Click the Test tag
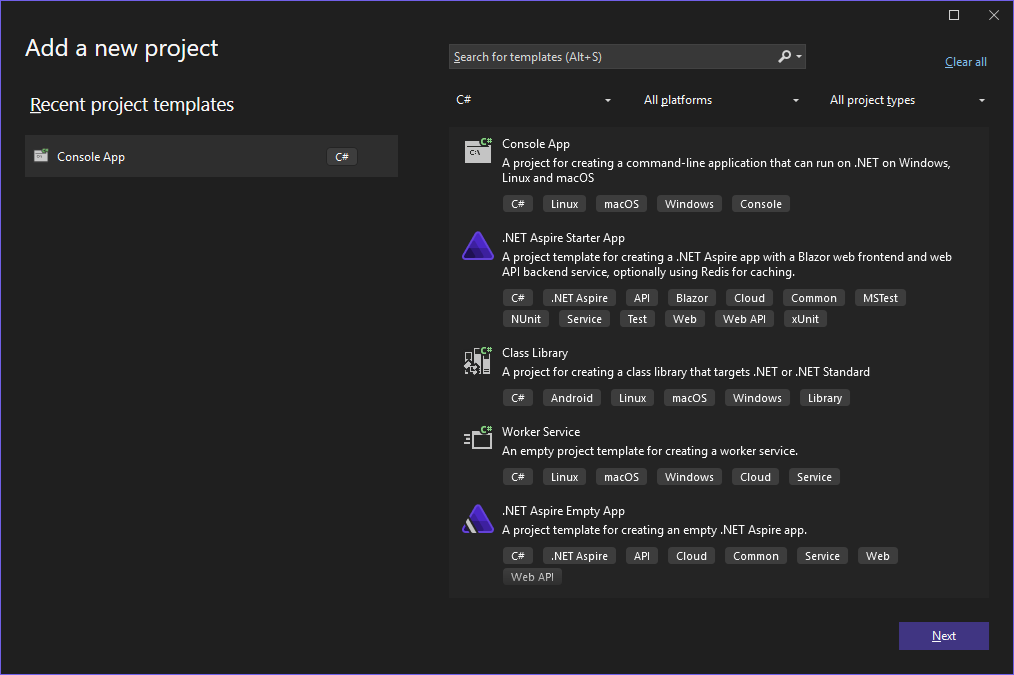Viewport: 1014px width, 675px height. [x=637, y=319]
